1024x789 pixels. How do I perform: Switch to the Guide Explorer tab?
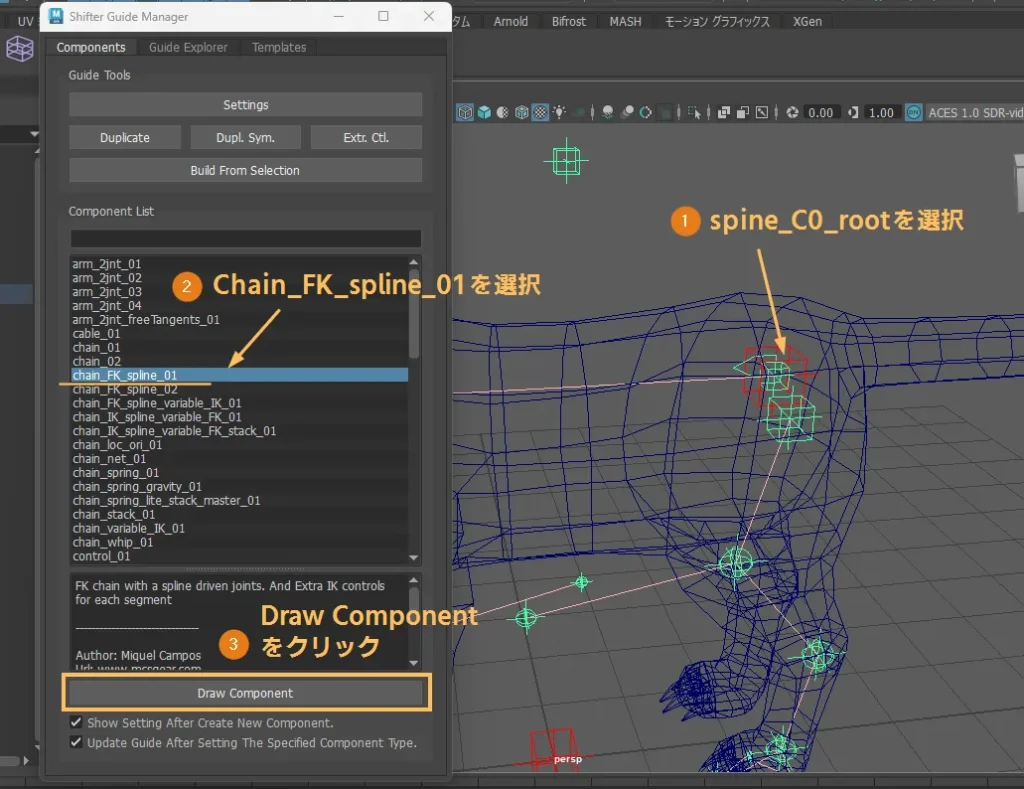188,47
